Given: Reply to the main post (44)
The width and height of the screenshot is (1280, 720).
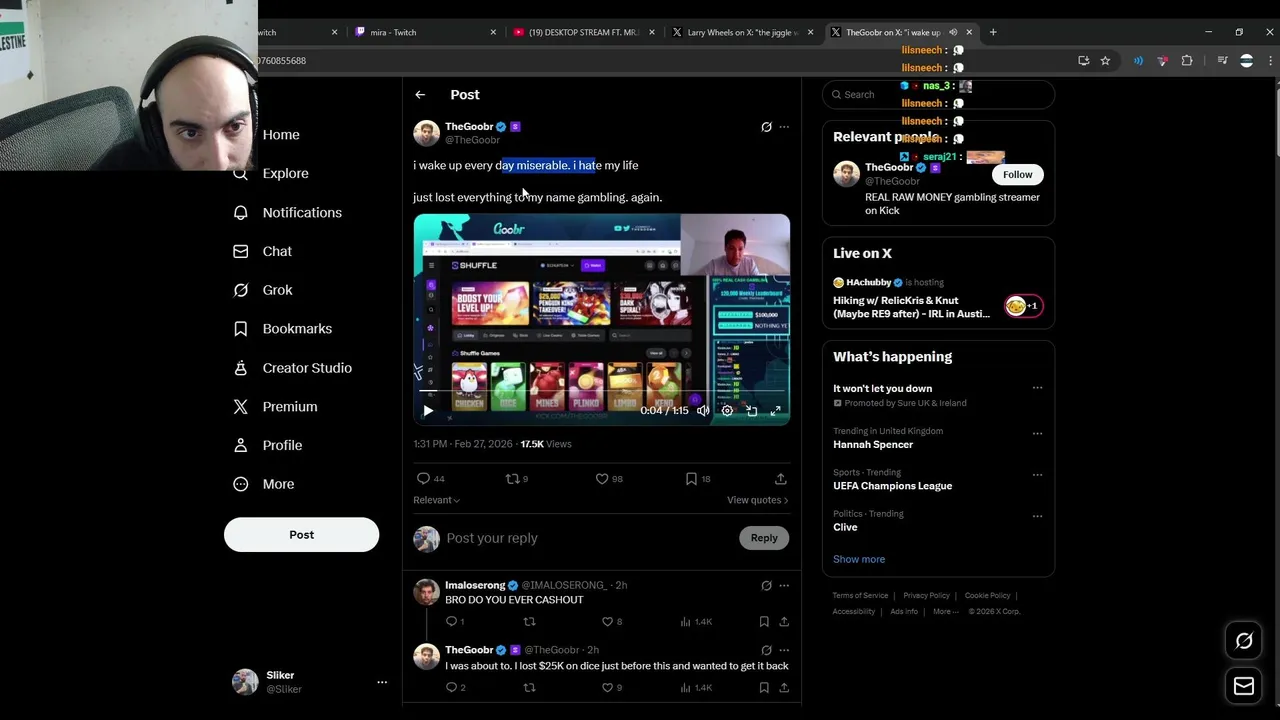Looking at the screenshot, I should point(431,479).
